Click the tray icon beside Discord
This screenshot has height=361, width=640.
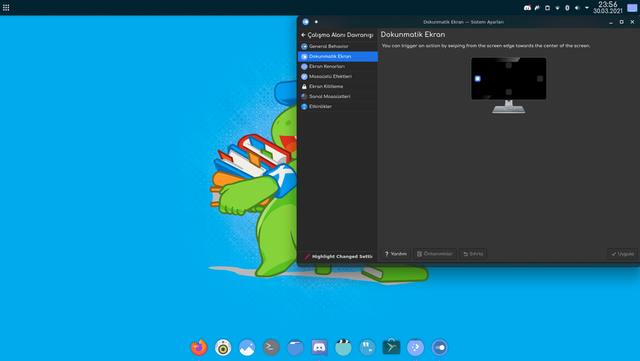coord(537,8)
